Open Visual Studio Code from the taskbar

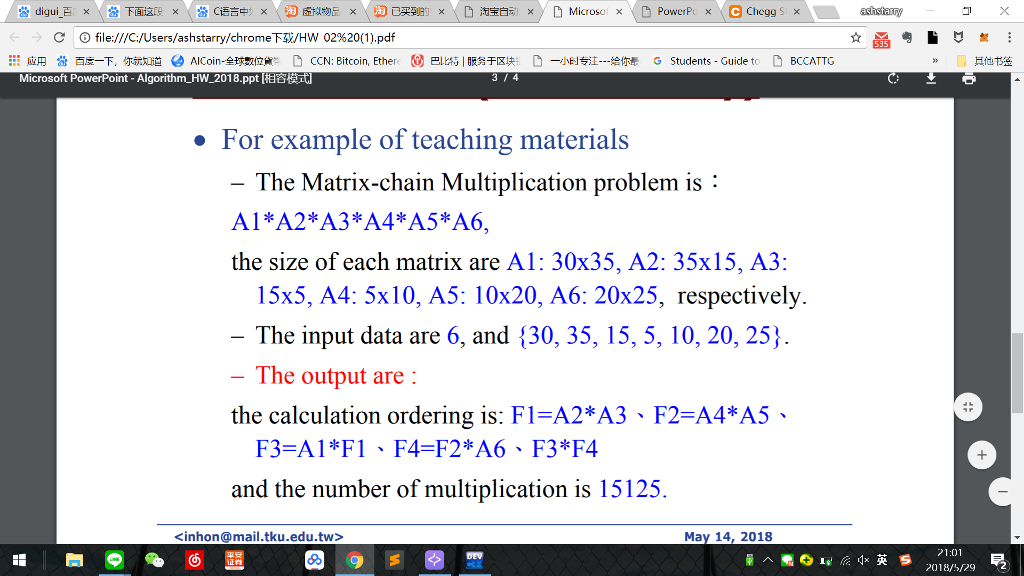tap(433, 561)
